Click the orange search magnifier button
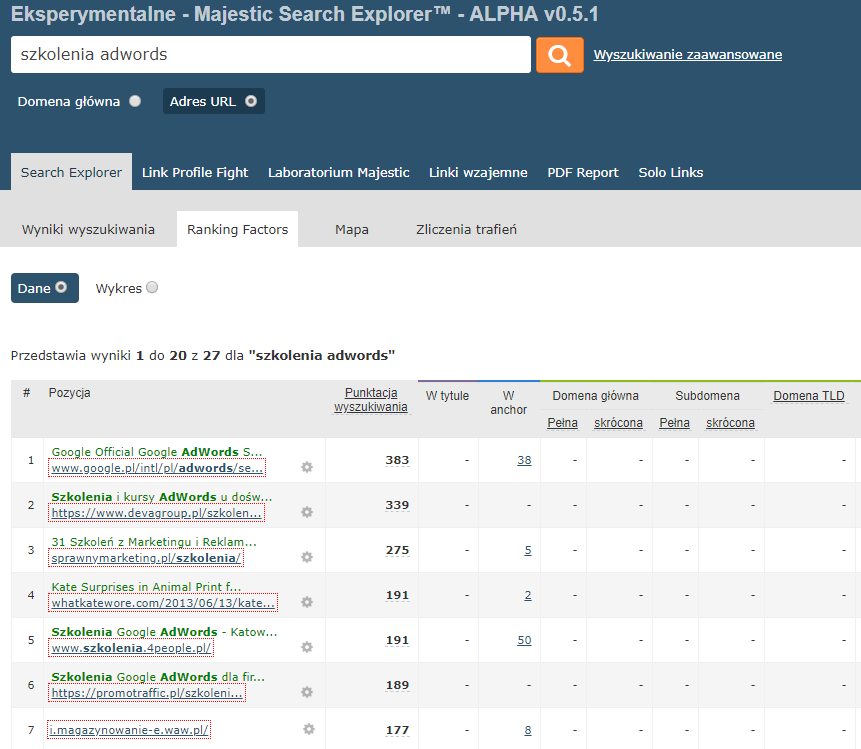This screenshot has width=861, height=749. pyautogui.click(x=560, y=55)
